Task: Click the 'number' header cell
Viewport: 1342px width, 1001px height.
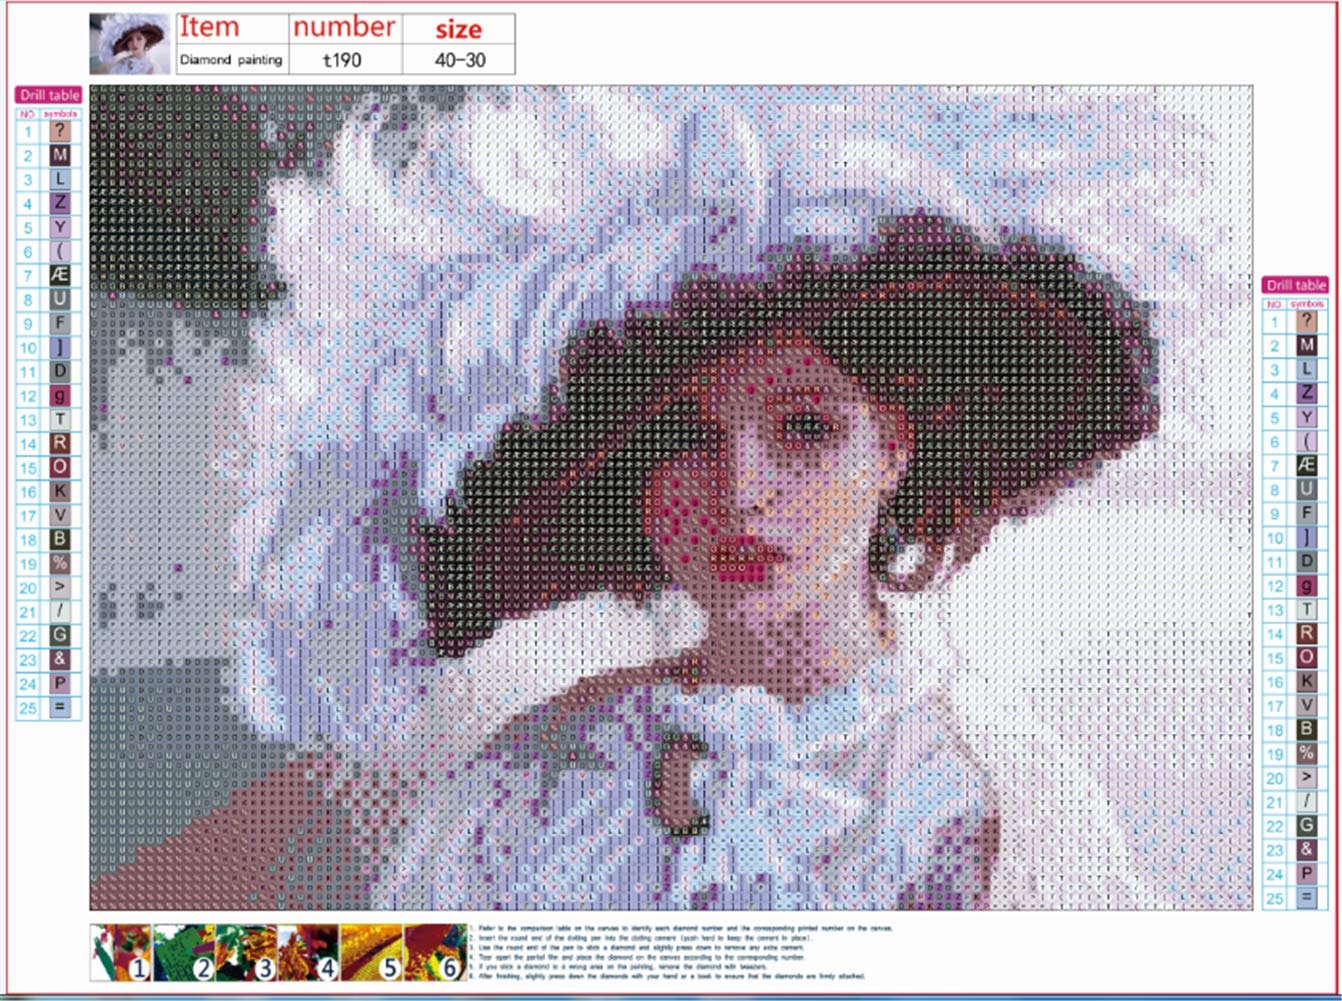Action: tap(346, 28)
